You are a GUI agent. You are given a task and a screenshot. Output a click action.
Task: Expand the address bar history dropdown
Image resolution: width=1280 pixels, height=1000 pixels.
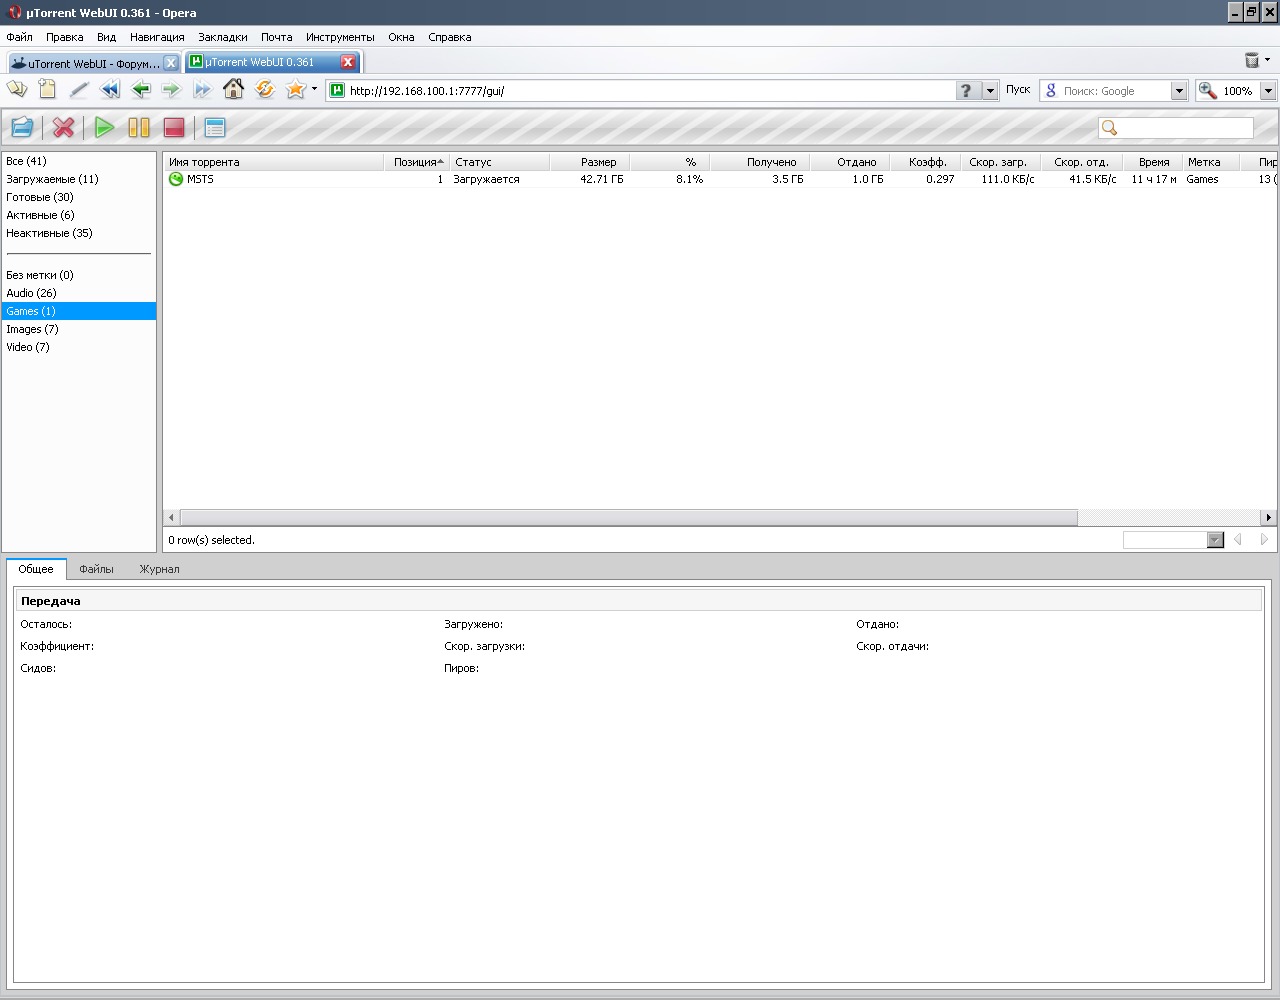[990, 91]
